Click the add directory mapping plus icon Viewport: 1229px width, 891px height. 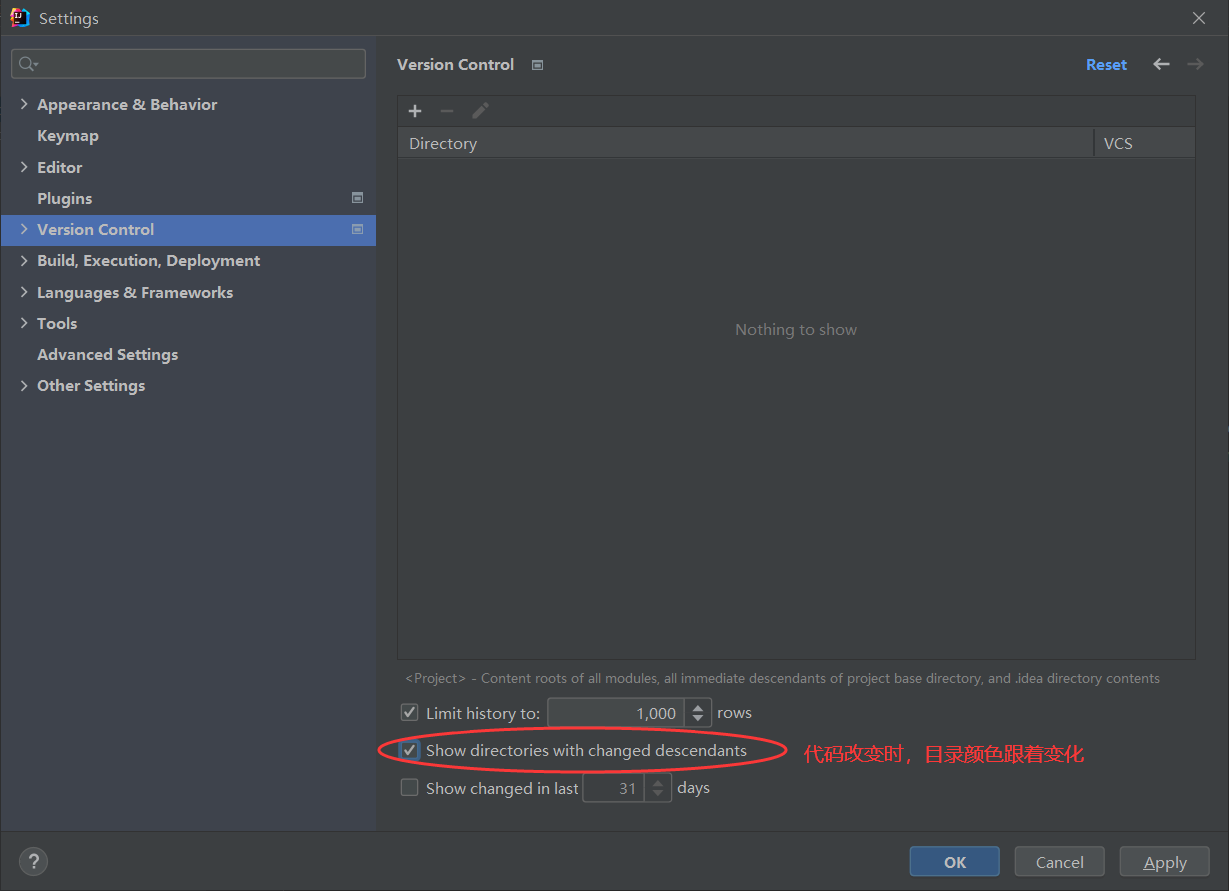point(415,111)
